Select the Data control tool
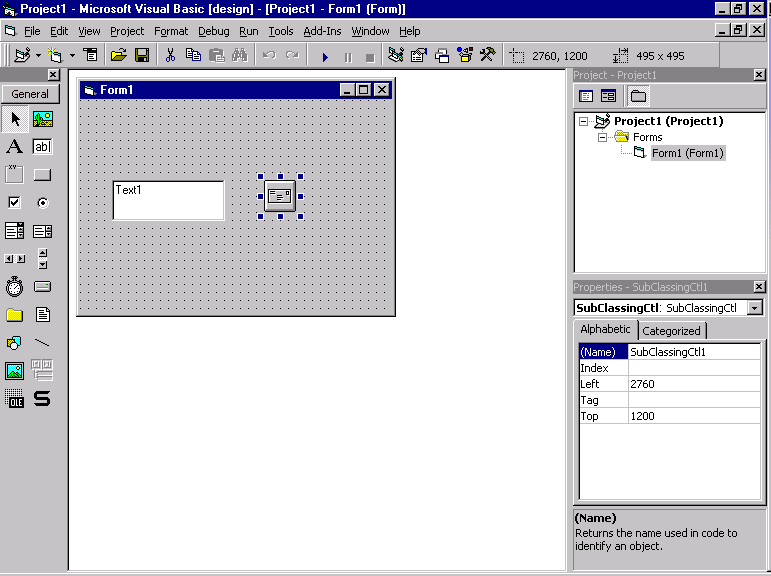Screen dimensions: 771x576 (x=43, y=371)
